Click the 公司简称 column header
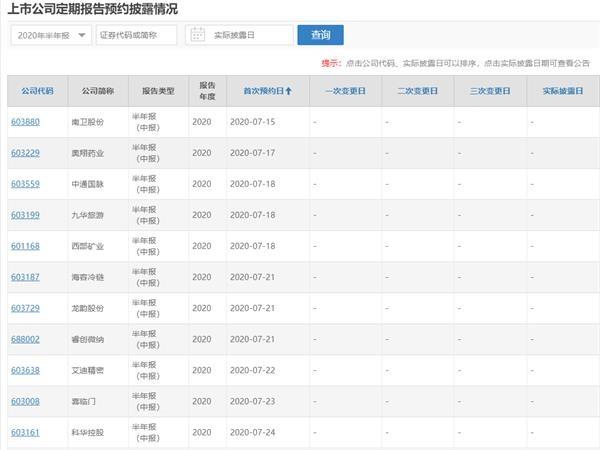 point(98,91)
